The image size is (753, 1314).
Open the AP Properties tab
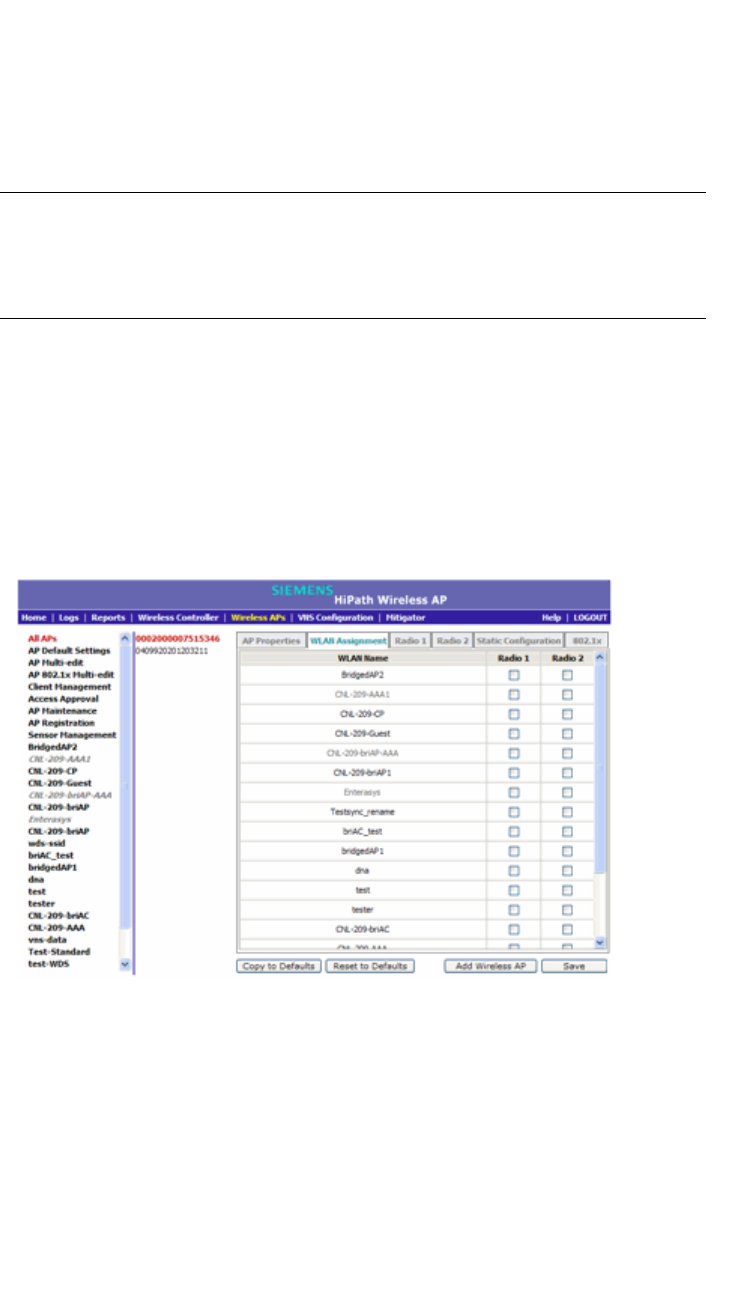click(x=271, y=641)
